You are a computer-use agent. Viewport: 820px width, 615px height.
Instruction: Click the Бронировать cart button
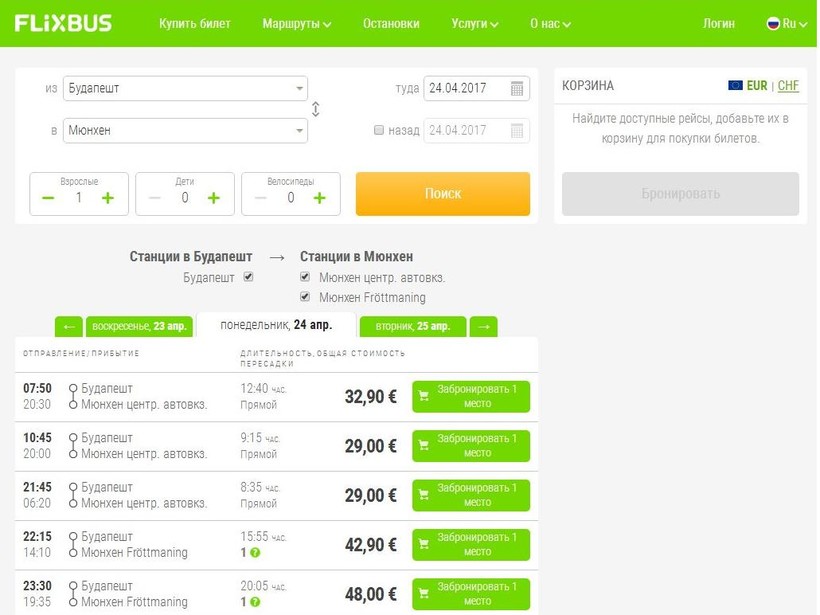(x=680, y=193)
